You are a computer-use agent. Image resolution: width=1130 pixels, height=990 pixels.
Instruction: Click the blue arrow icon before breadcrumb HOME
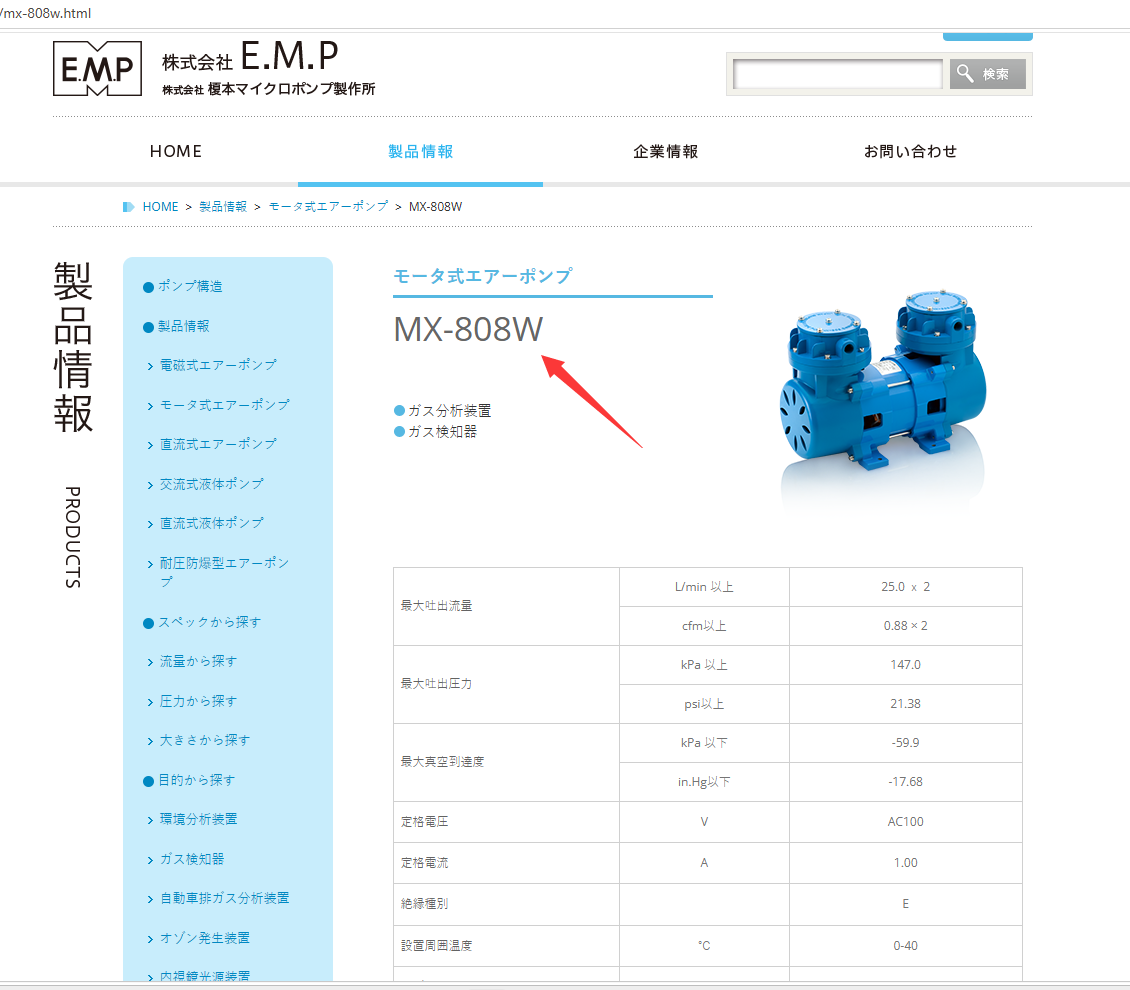coord(128,206)
